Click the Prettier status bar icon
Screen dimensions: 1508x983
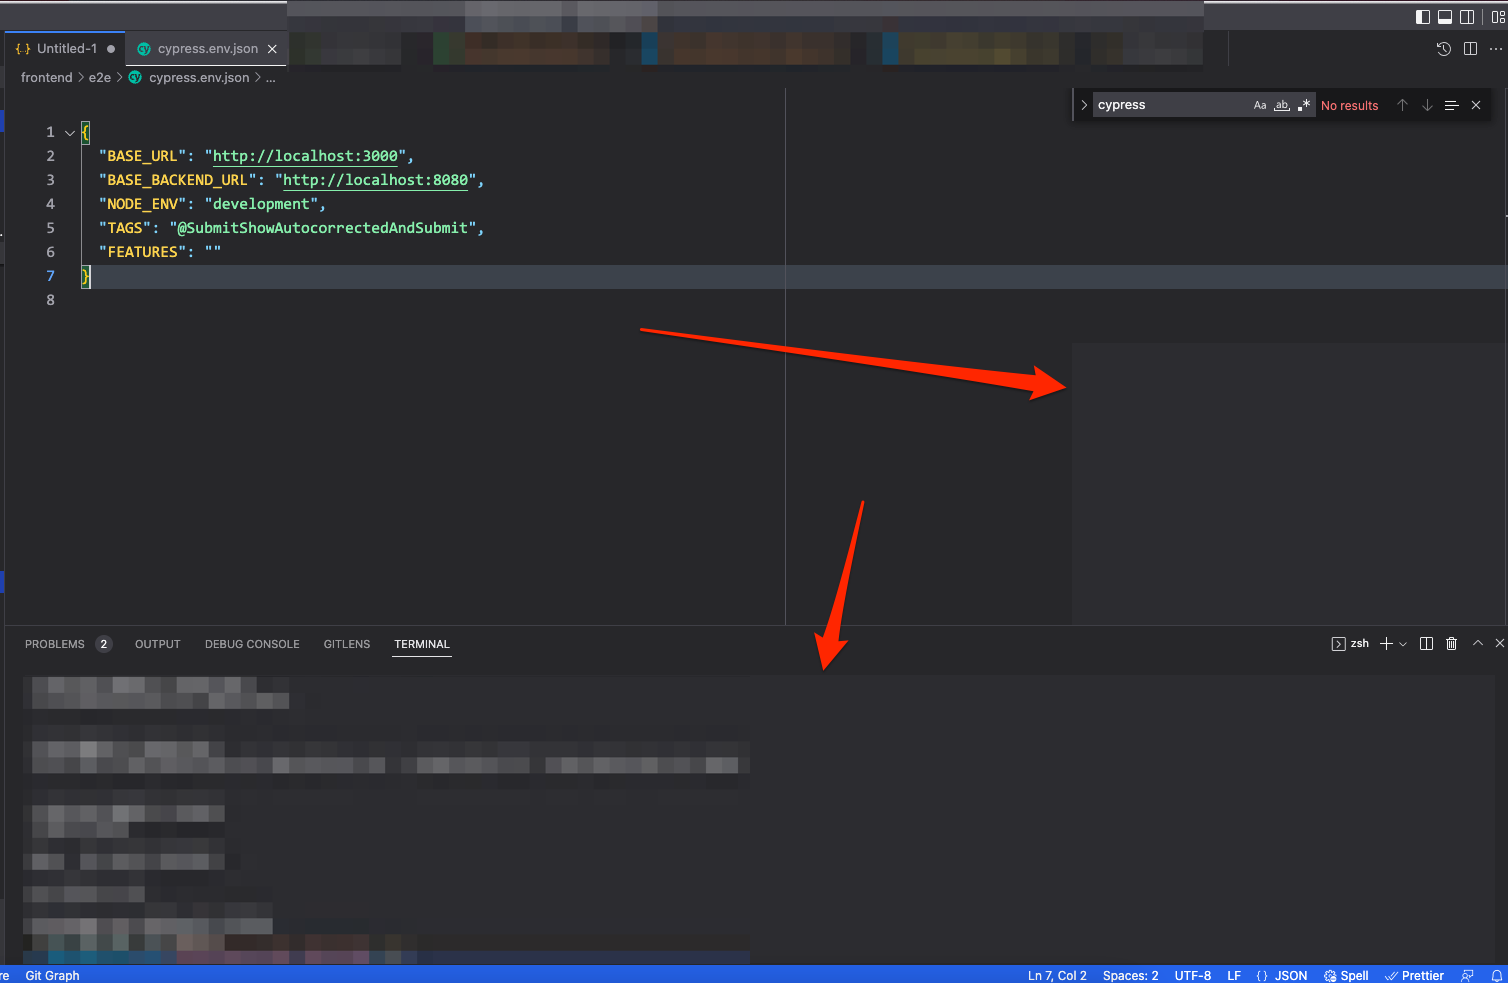1415,975
